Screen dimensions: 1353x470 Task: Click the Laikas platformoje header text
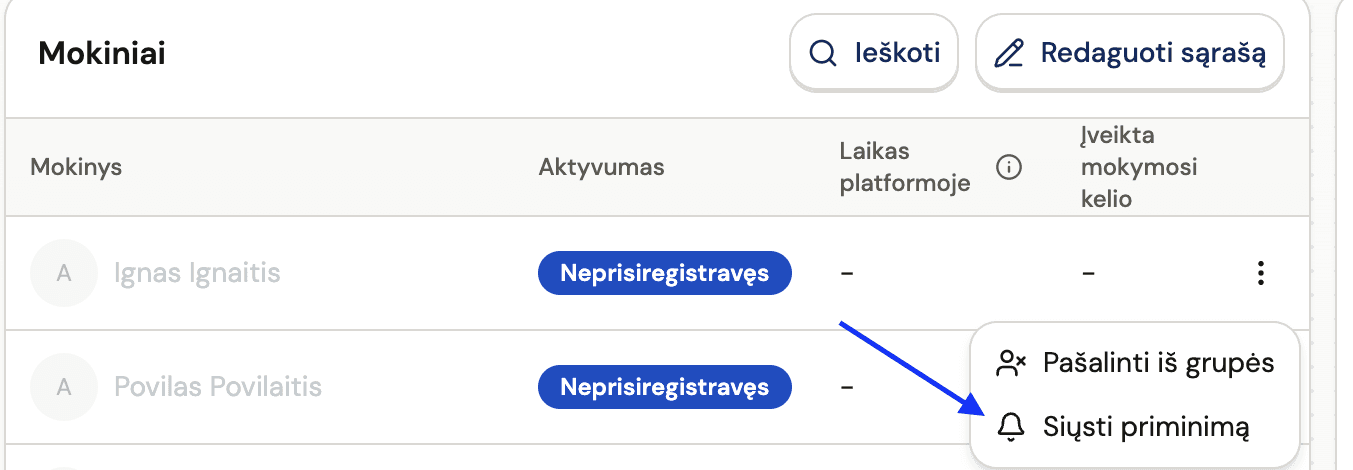[905, 167]
